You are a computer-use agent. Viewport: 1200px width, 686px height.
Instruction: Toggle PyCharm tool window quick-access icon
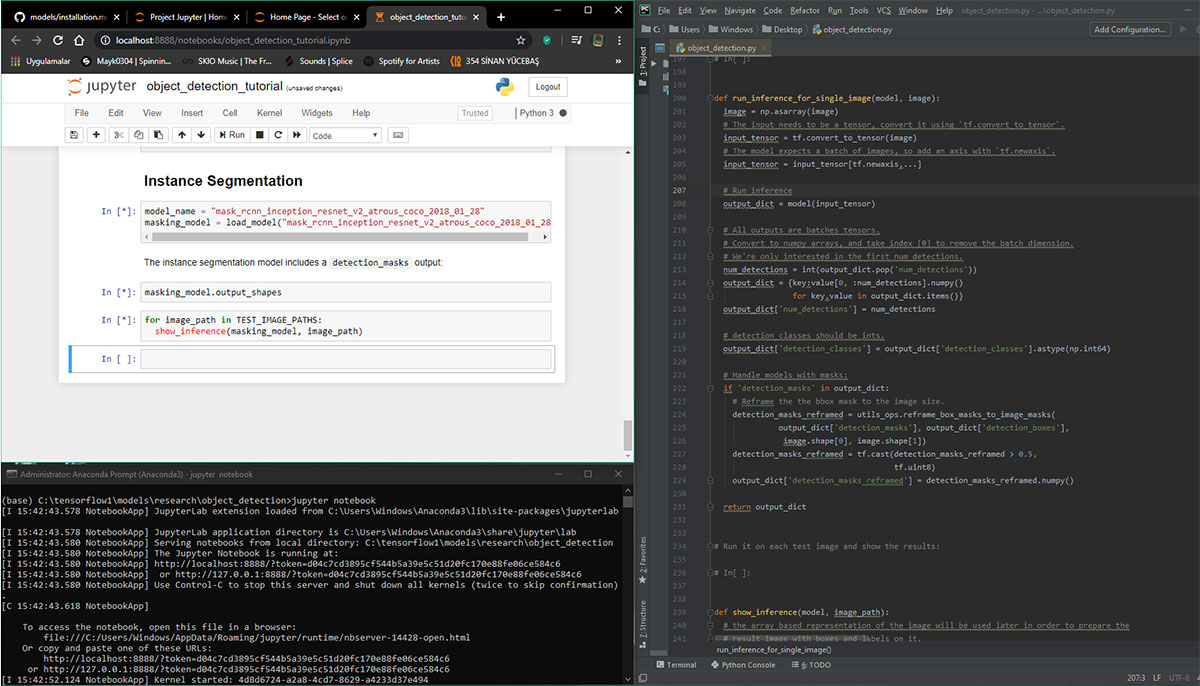click(x=645, y=678)
